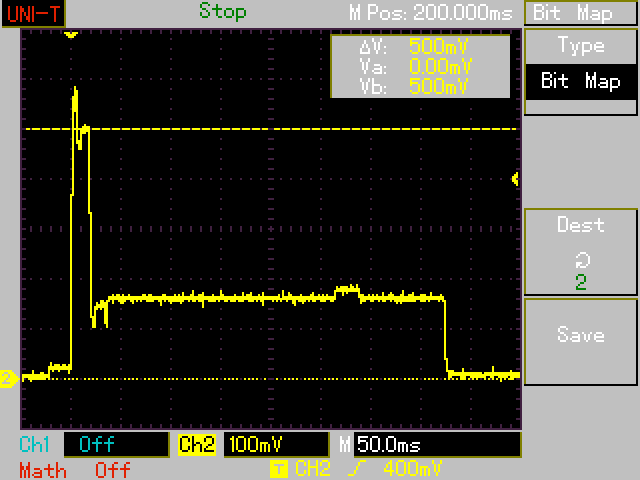Click the trigger source CH2 text
Screen dimensions: 640x480
312,469
